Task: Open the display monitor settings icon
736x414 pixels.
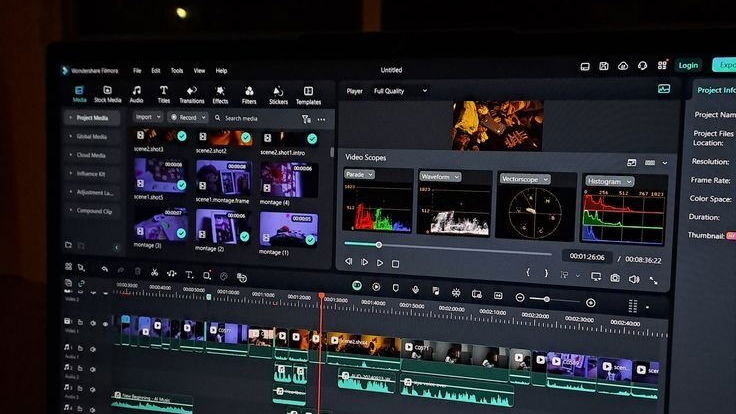Action: point(596,276)
